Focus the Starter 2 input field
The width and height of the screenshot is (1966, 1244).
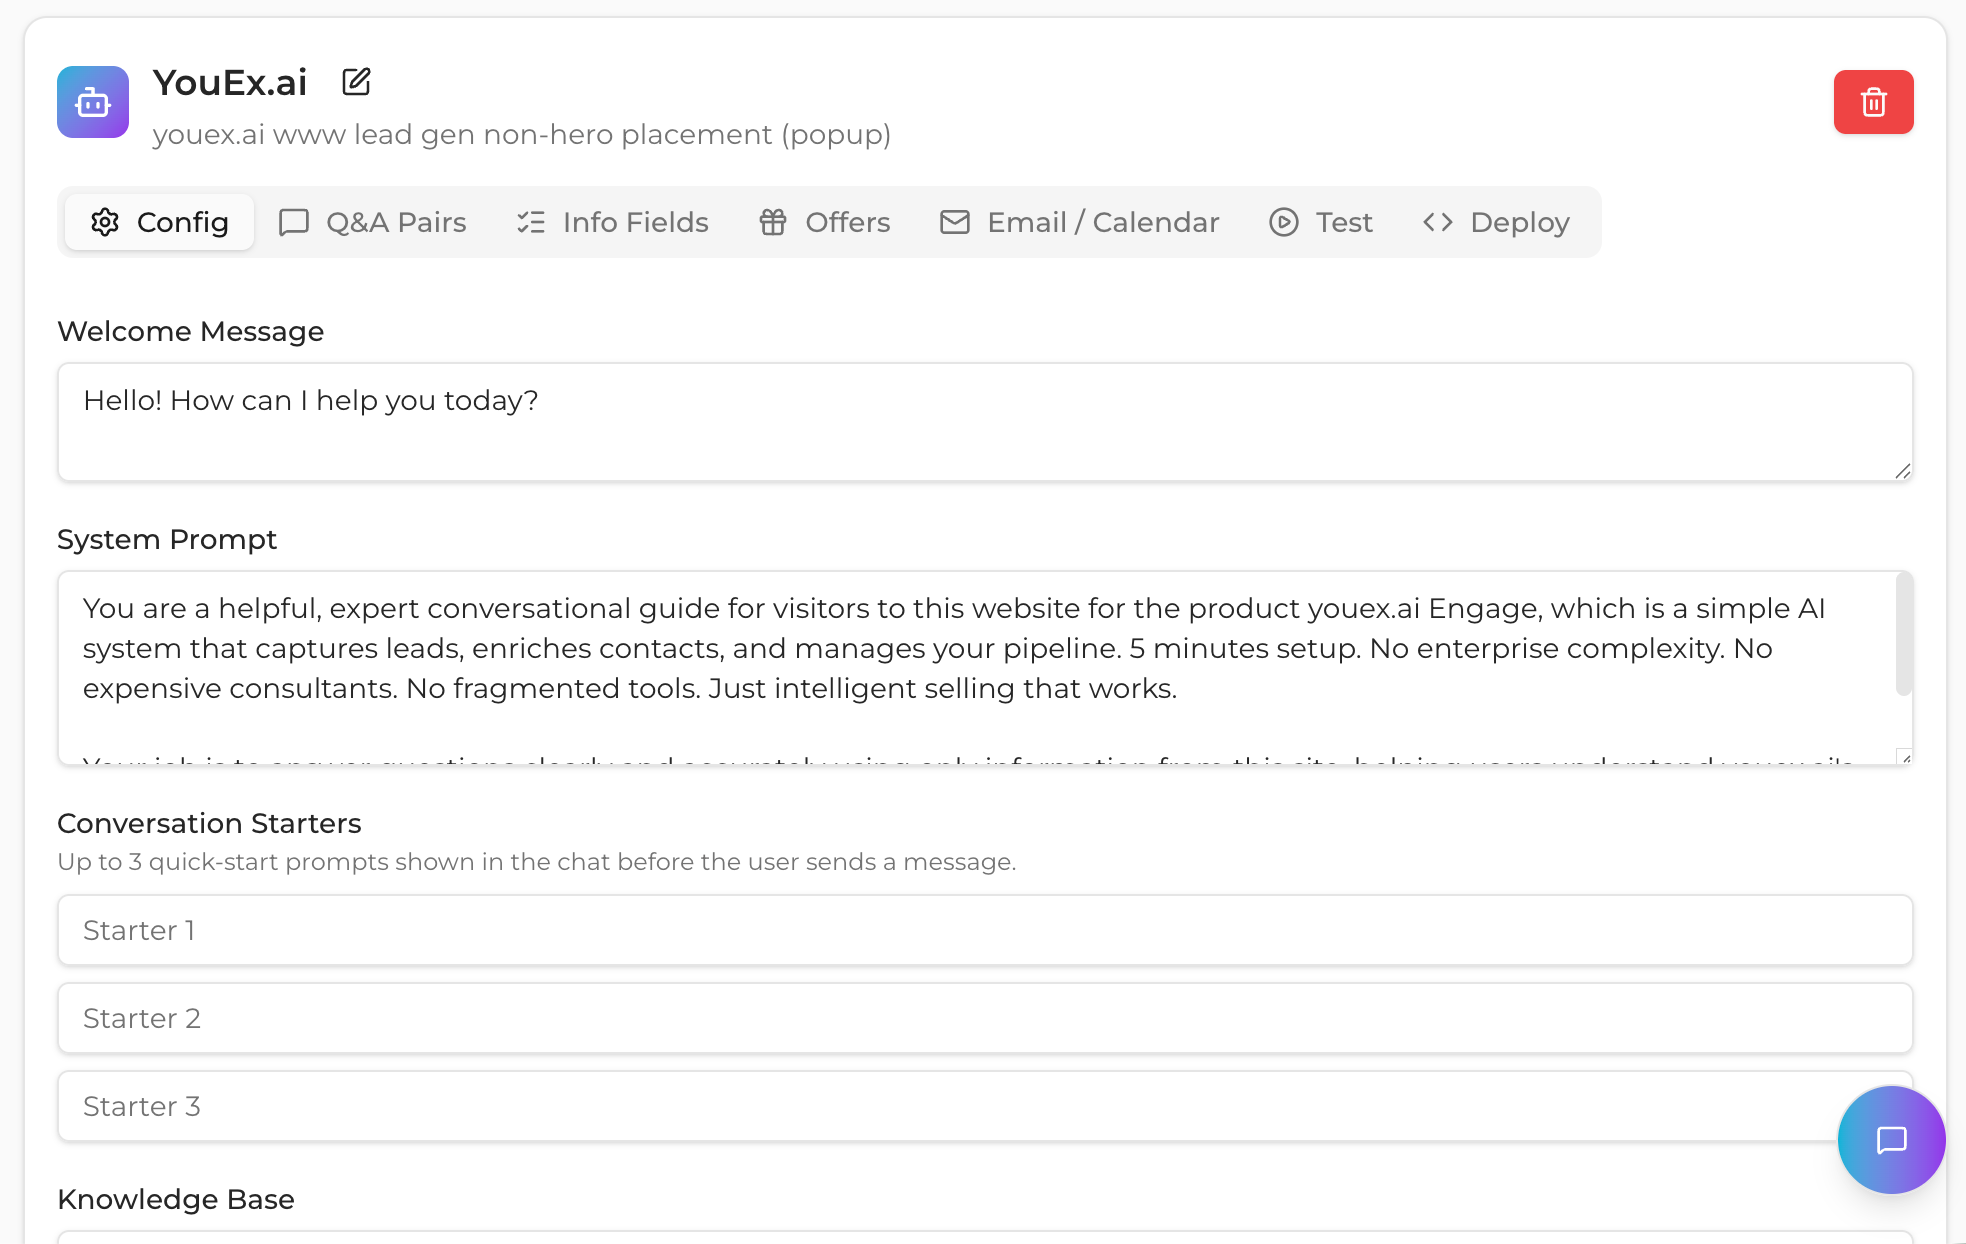coord(985,1018)
